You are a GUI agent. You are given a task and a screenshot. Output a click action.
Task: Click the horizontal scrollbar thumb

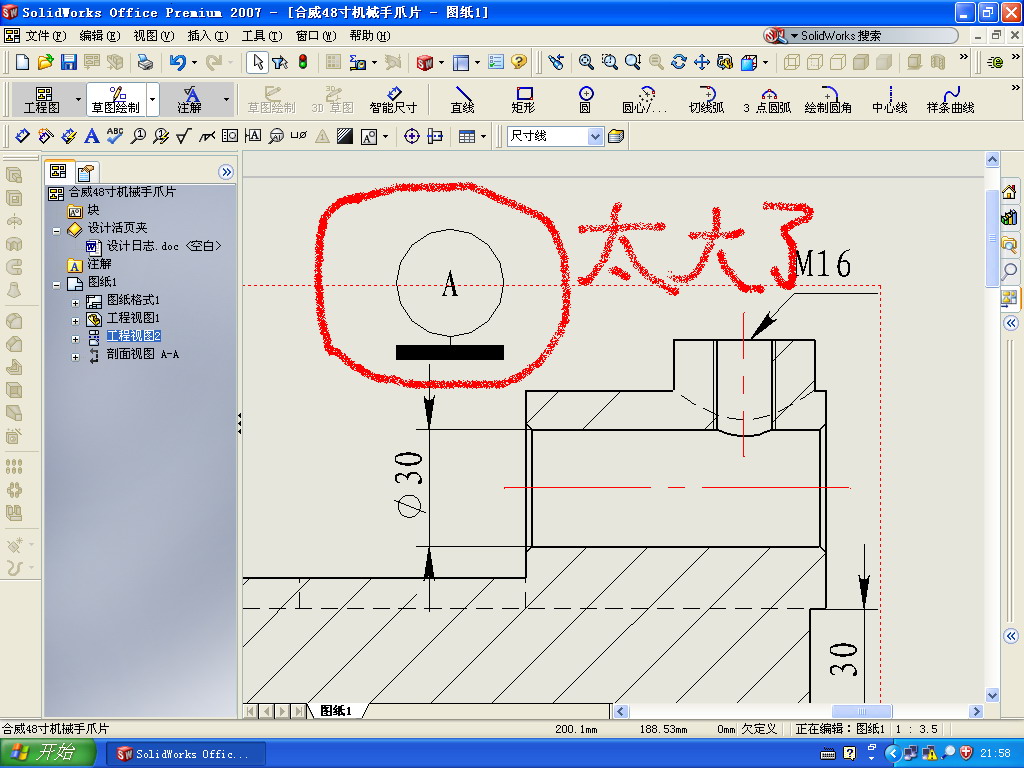click(x=861, y=711)
